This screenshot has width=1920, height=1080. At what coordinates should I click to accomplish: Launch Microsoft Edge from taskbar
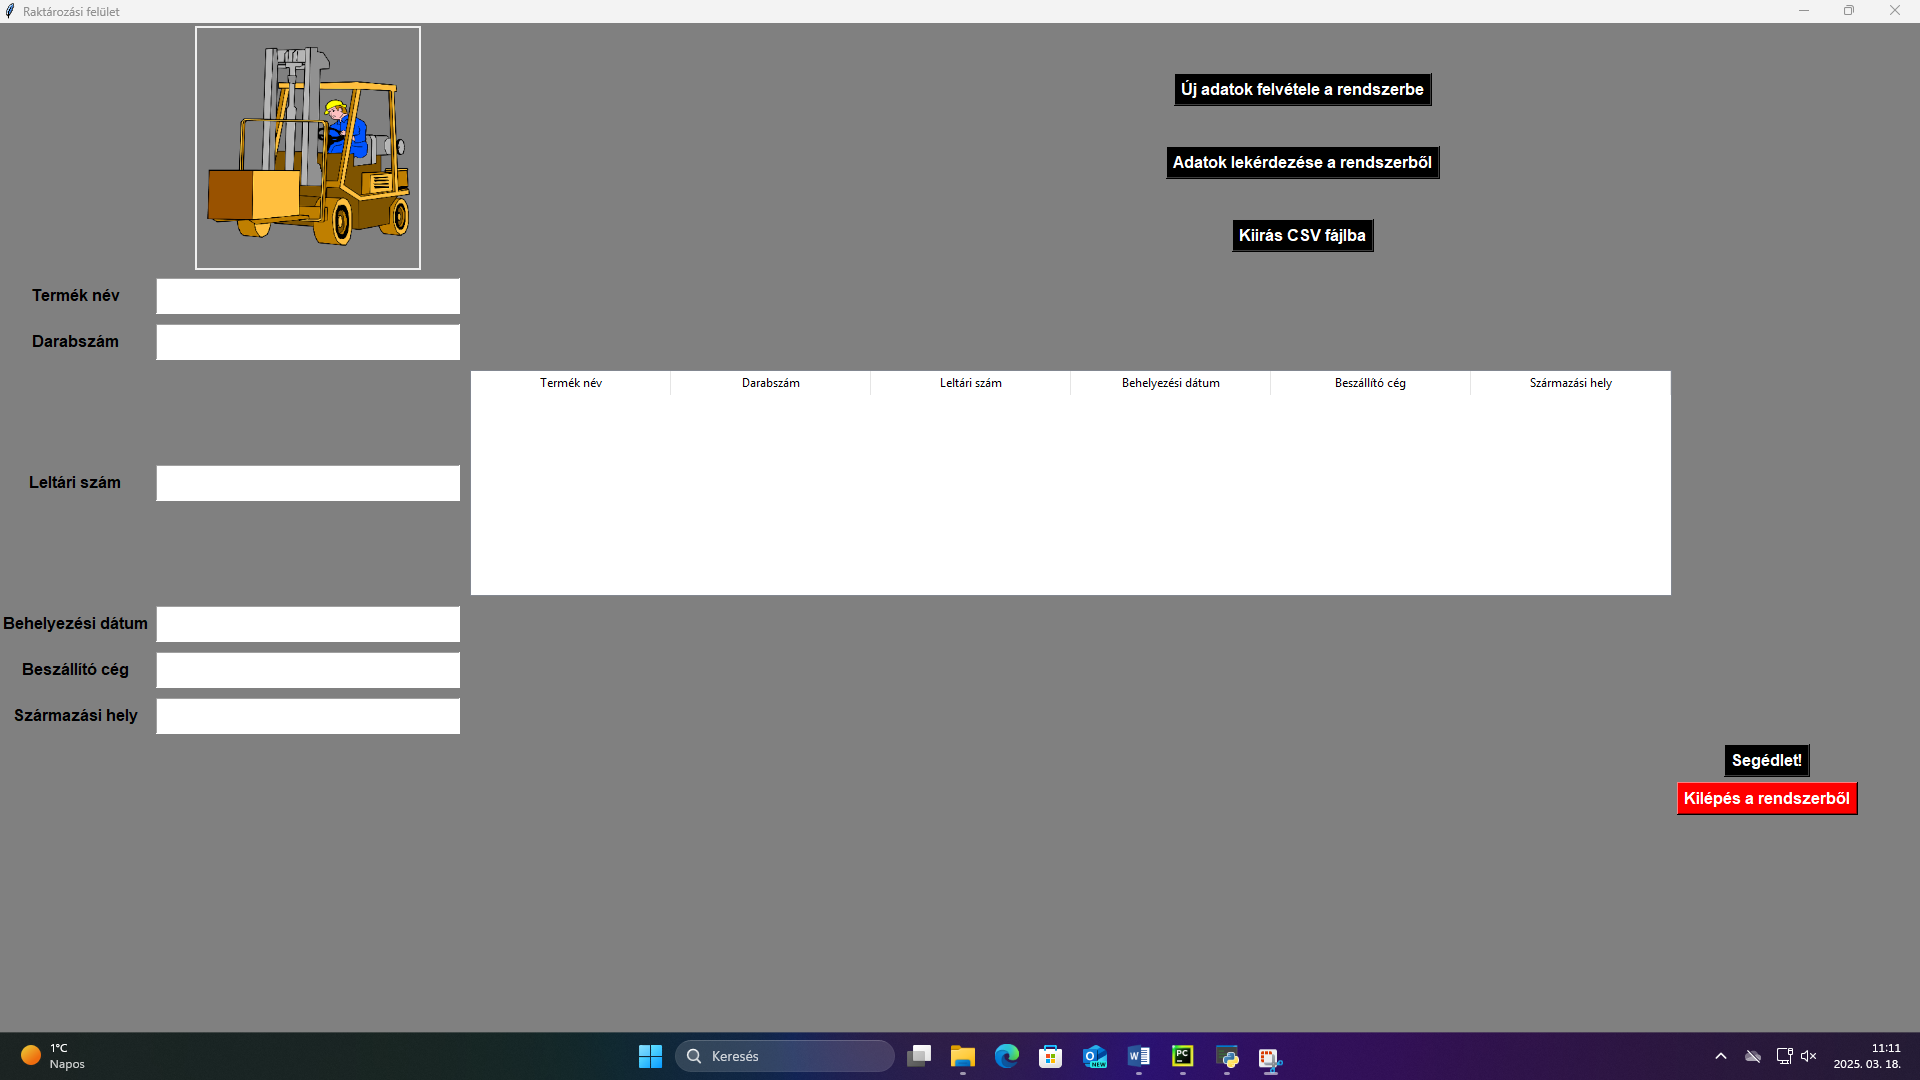tap(1007, 1056)
